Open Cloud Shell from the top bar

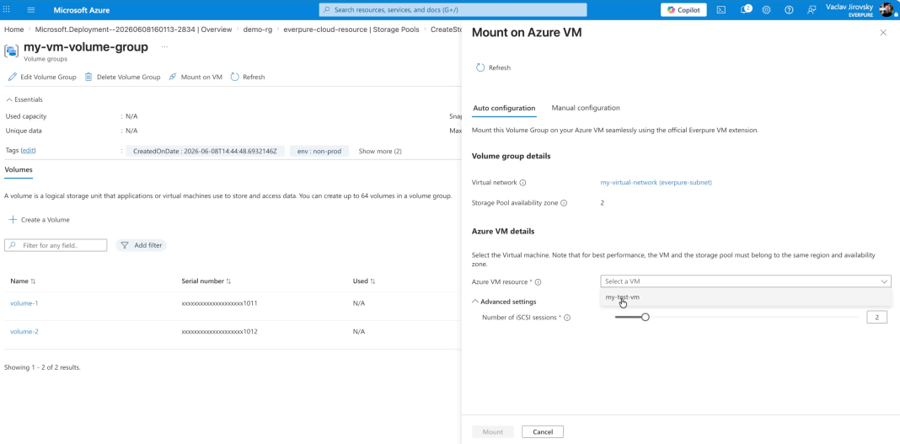(x=721, y=10)
